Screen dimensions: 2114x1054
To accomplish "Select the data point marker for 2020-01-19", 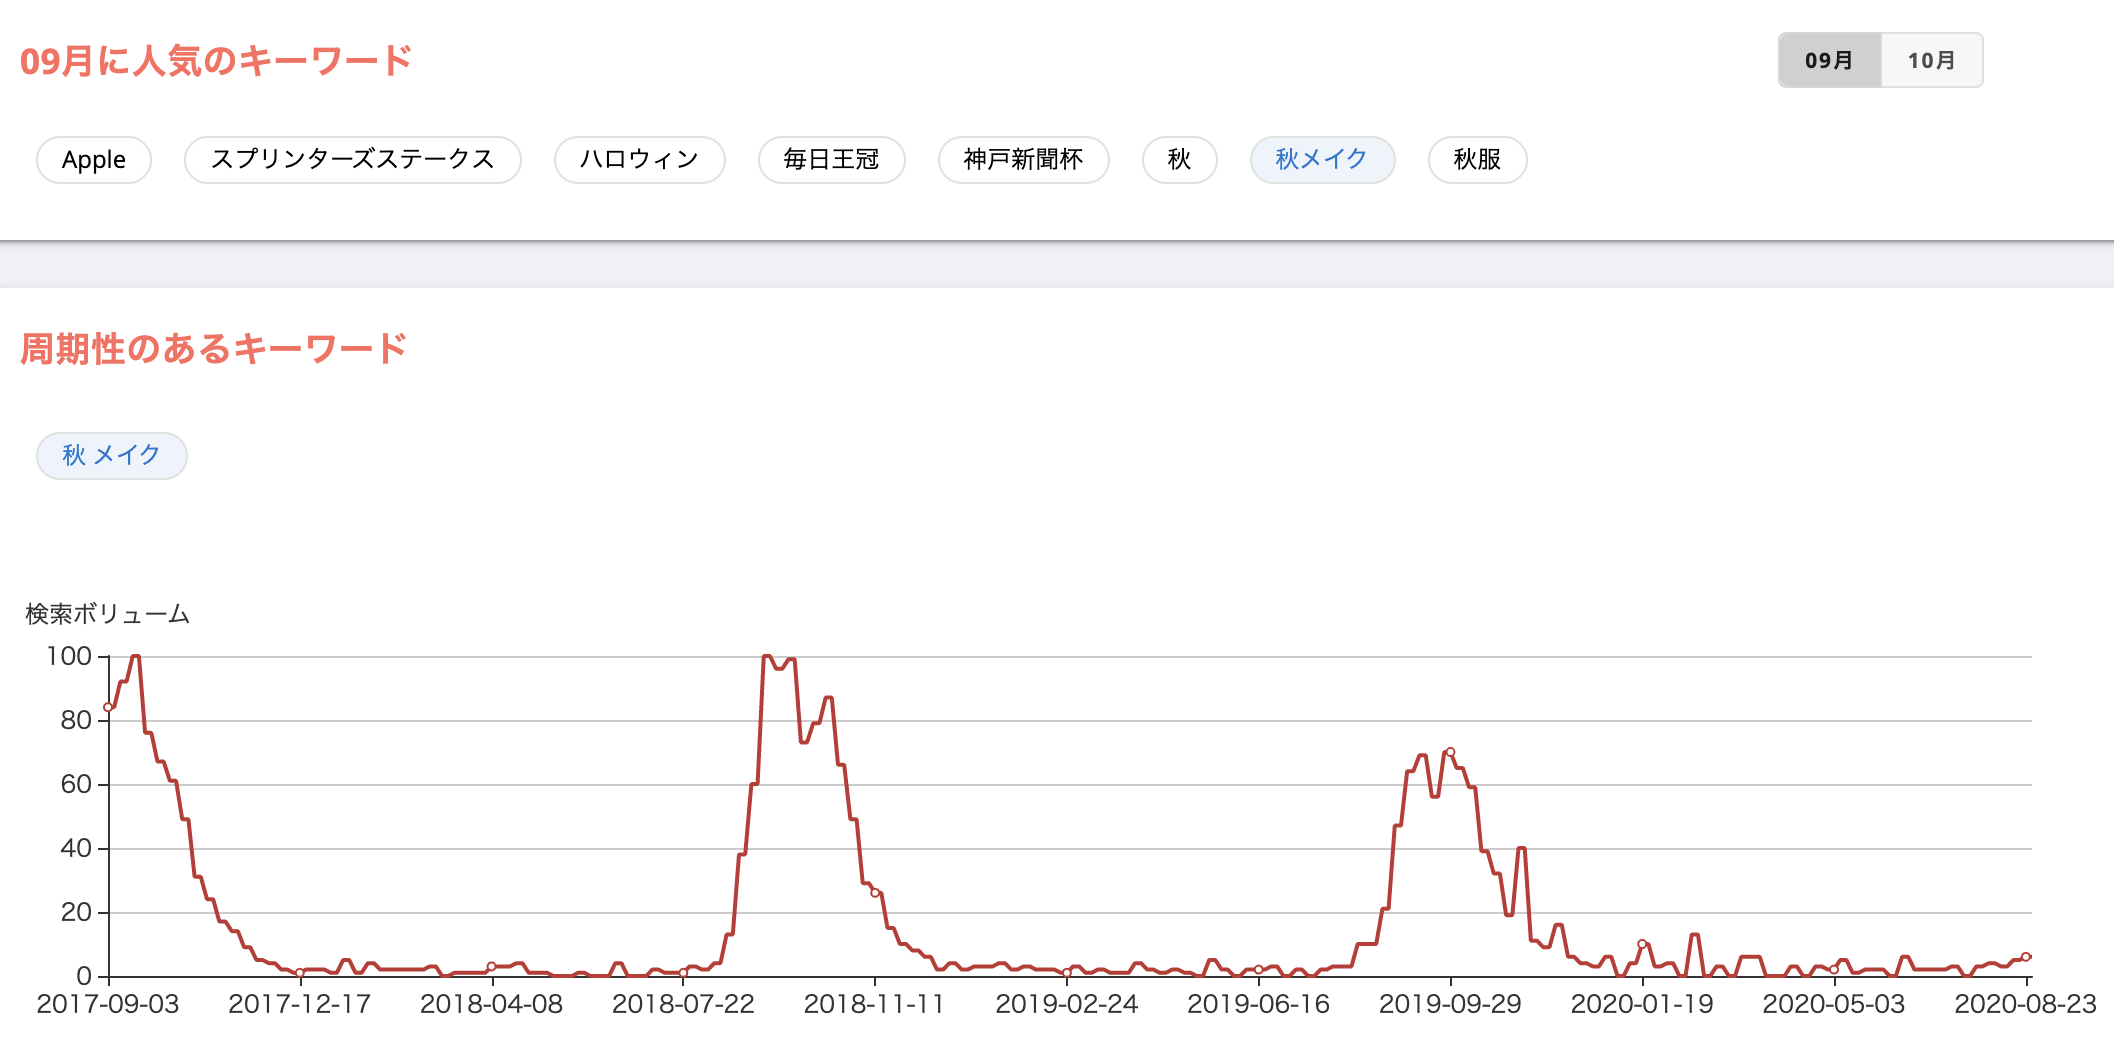I will tap(1642, 944).
